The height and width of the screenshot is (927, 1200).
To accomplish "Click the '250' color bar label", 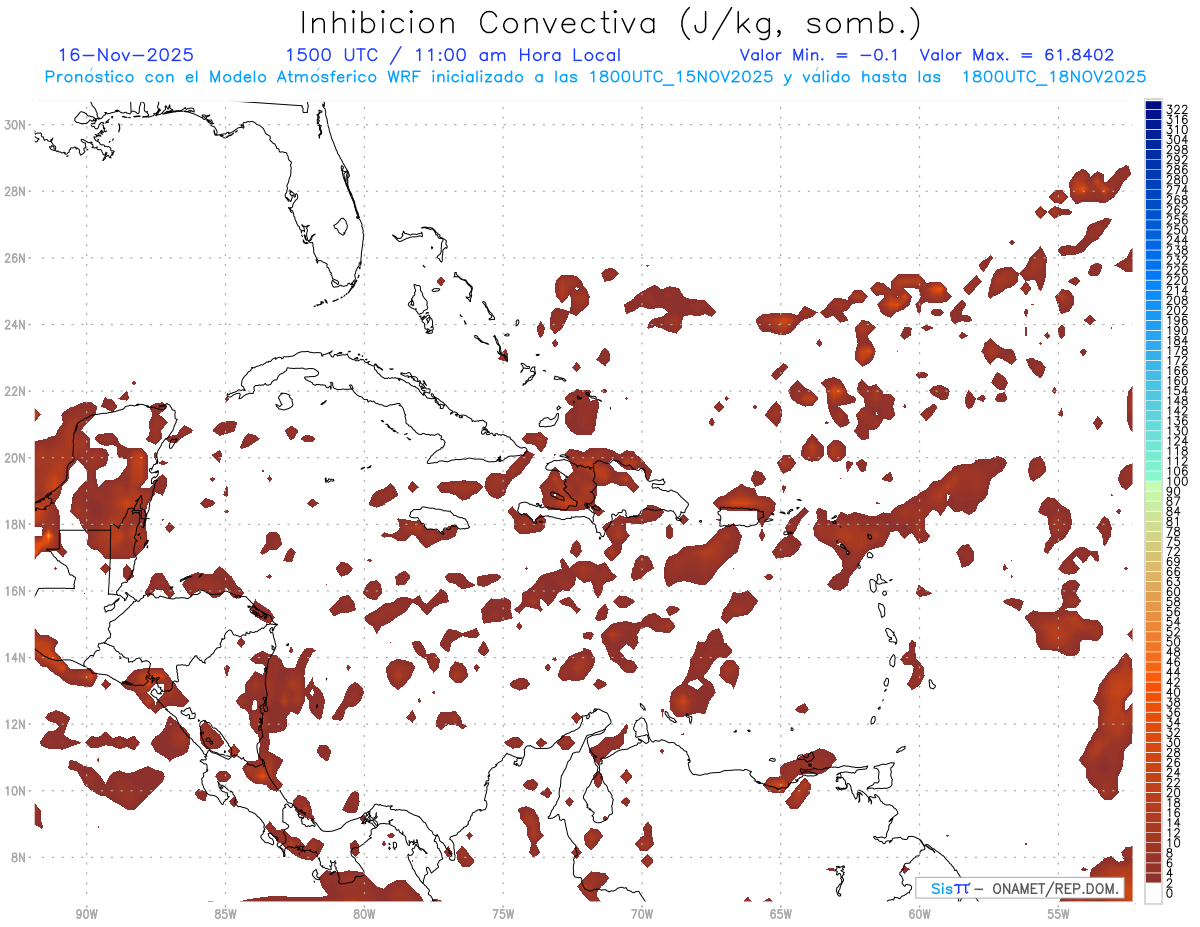I will pyautogui.click(x=1176, y=230).
